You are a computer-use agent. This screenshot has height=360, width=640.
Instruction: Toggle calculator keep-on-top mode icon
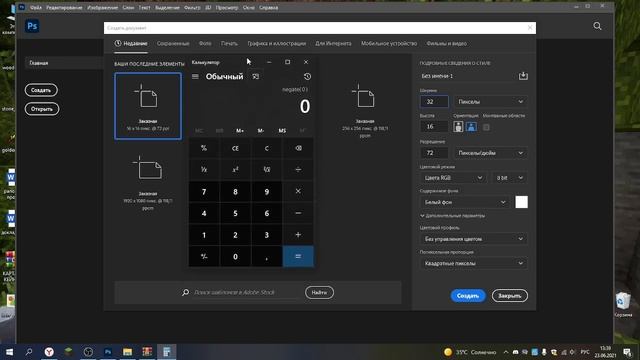point(256,76)
